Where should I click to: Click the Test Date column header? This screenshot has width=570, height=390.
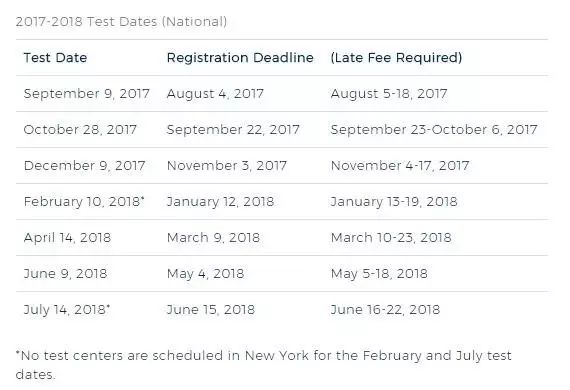[x=55, y=57]
